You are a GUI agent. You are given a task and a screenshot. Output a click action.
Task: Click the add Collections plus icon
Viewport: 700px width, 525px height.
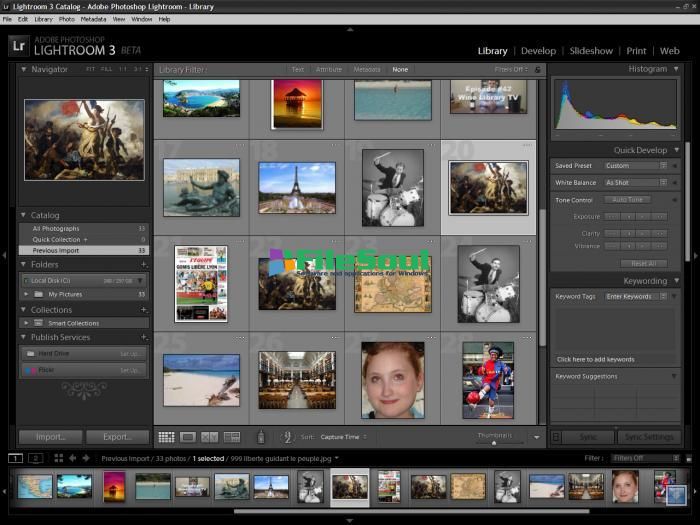pos(144,310)
